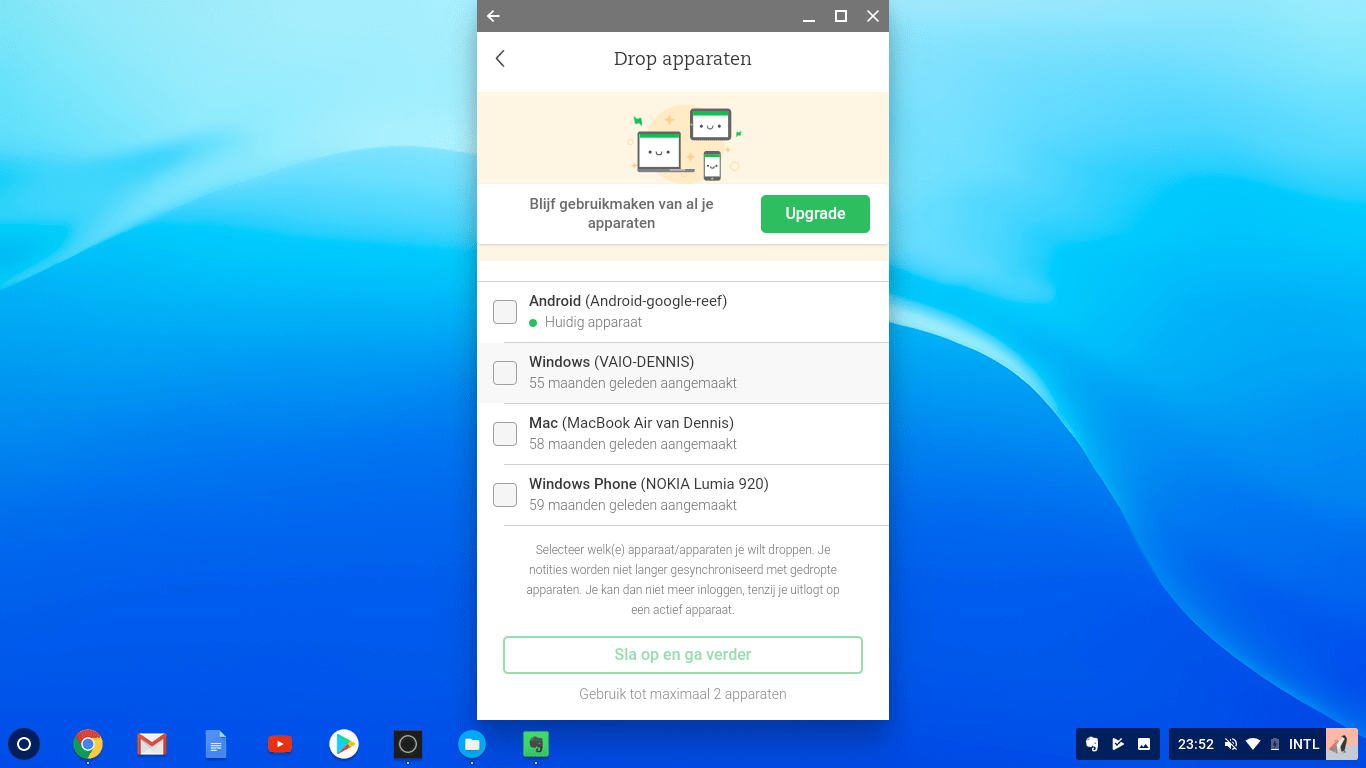Screen dimensions: 1366x768
Task: Click 'Windows (VAIO-DENNIS)' device name
Action: click(x=611, y=362)
